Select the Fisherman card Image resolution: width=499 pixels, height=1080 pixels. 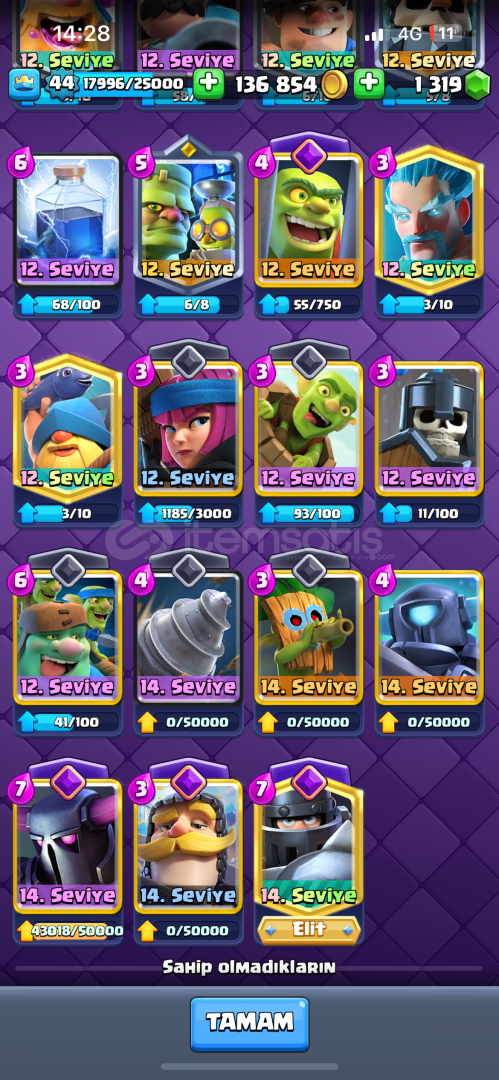(68, 428)
